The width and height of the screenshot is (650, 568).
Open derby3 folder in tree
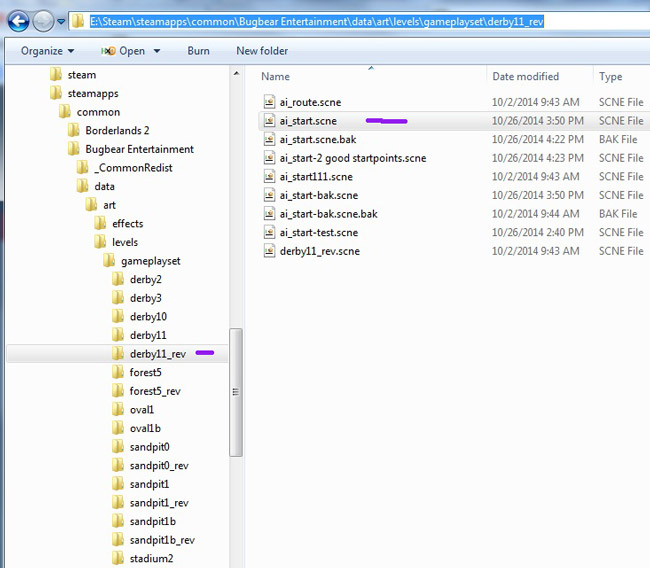coord(137,298)
